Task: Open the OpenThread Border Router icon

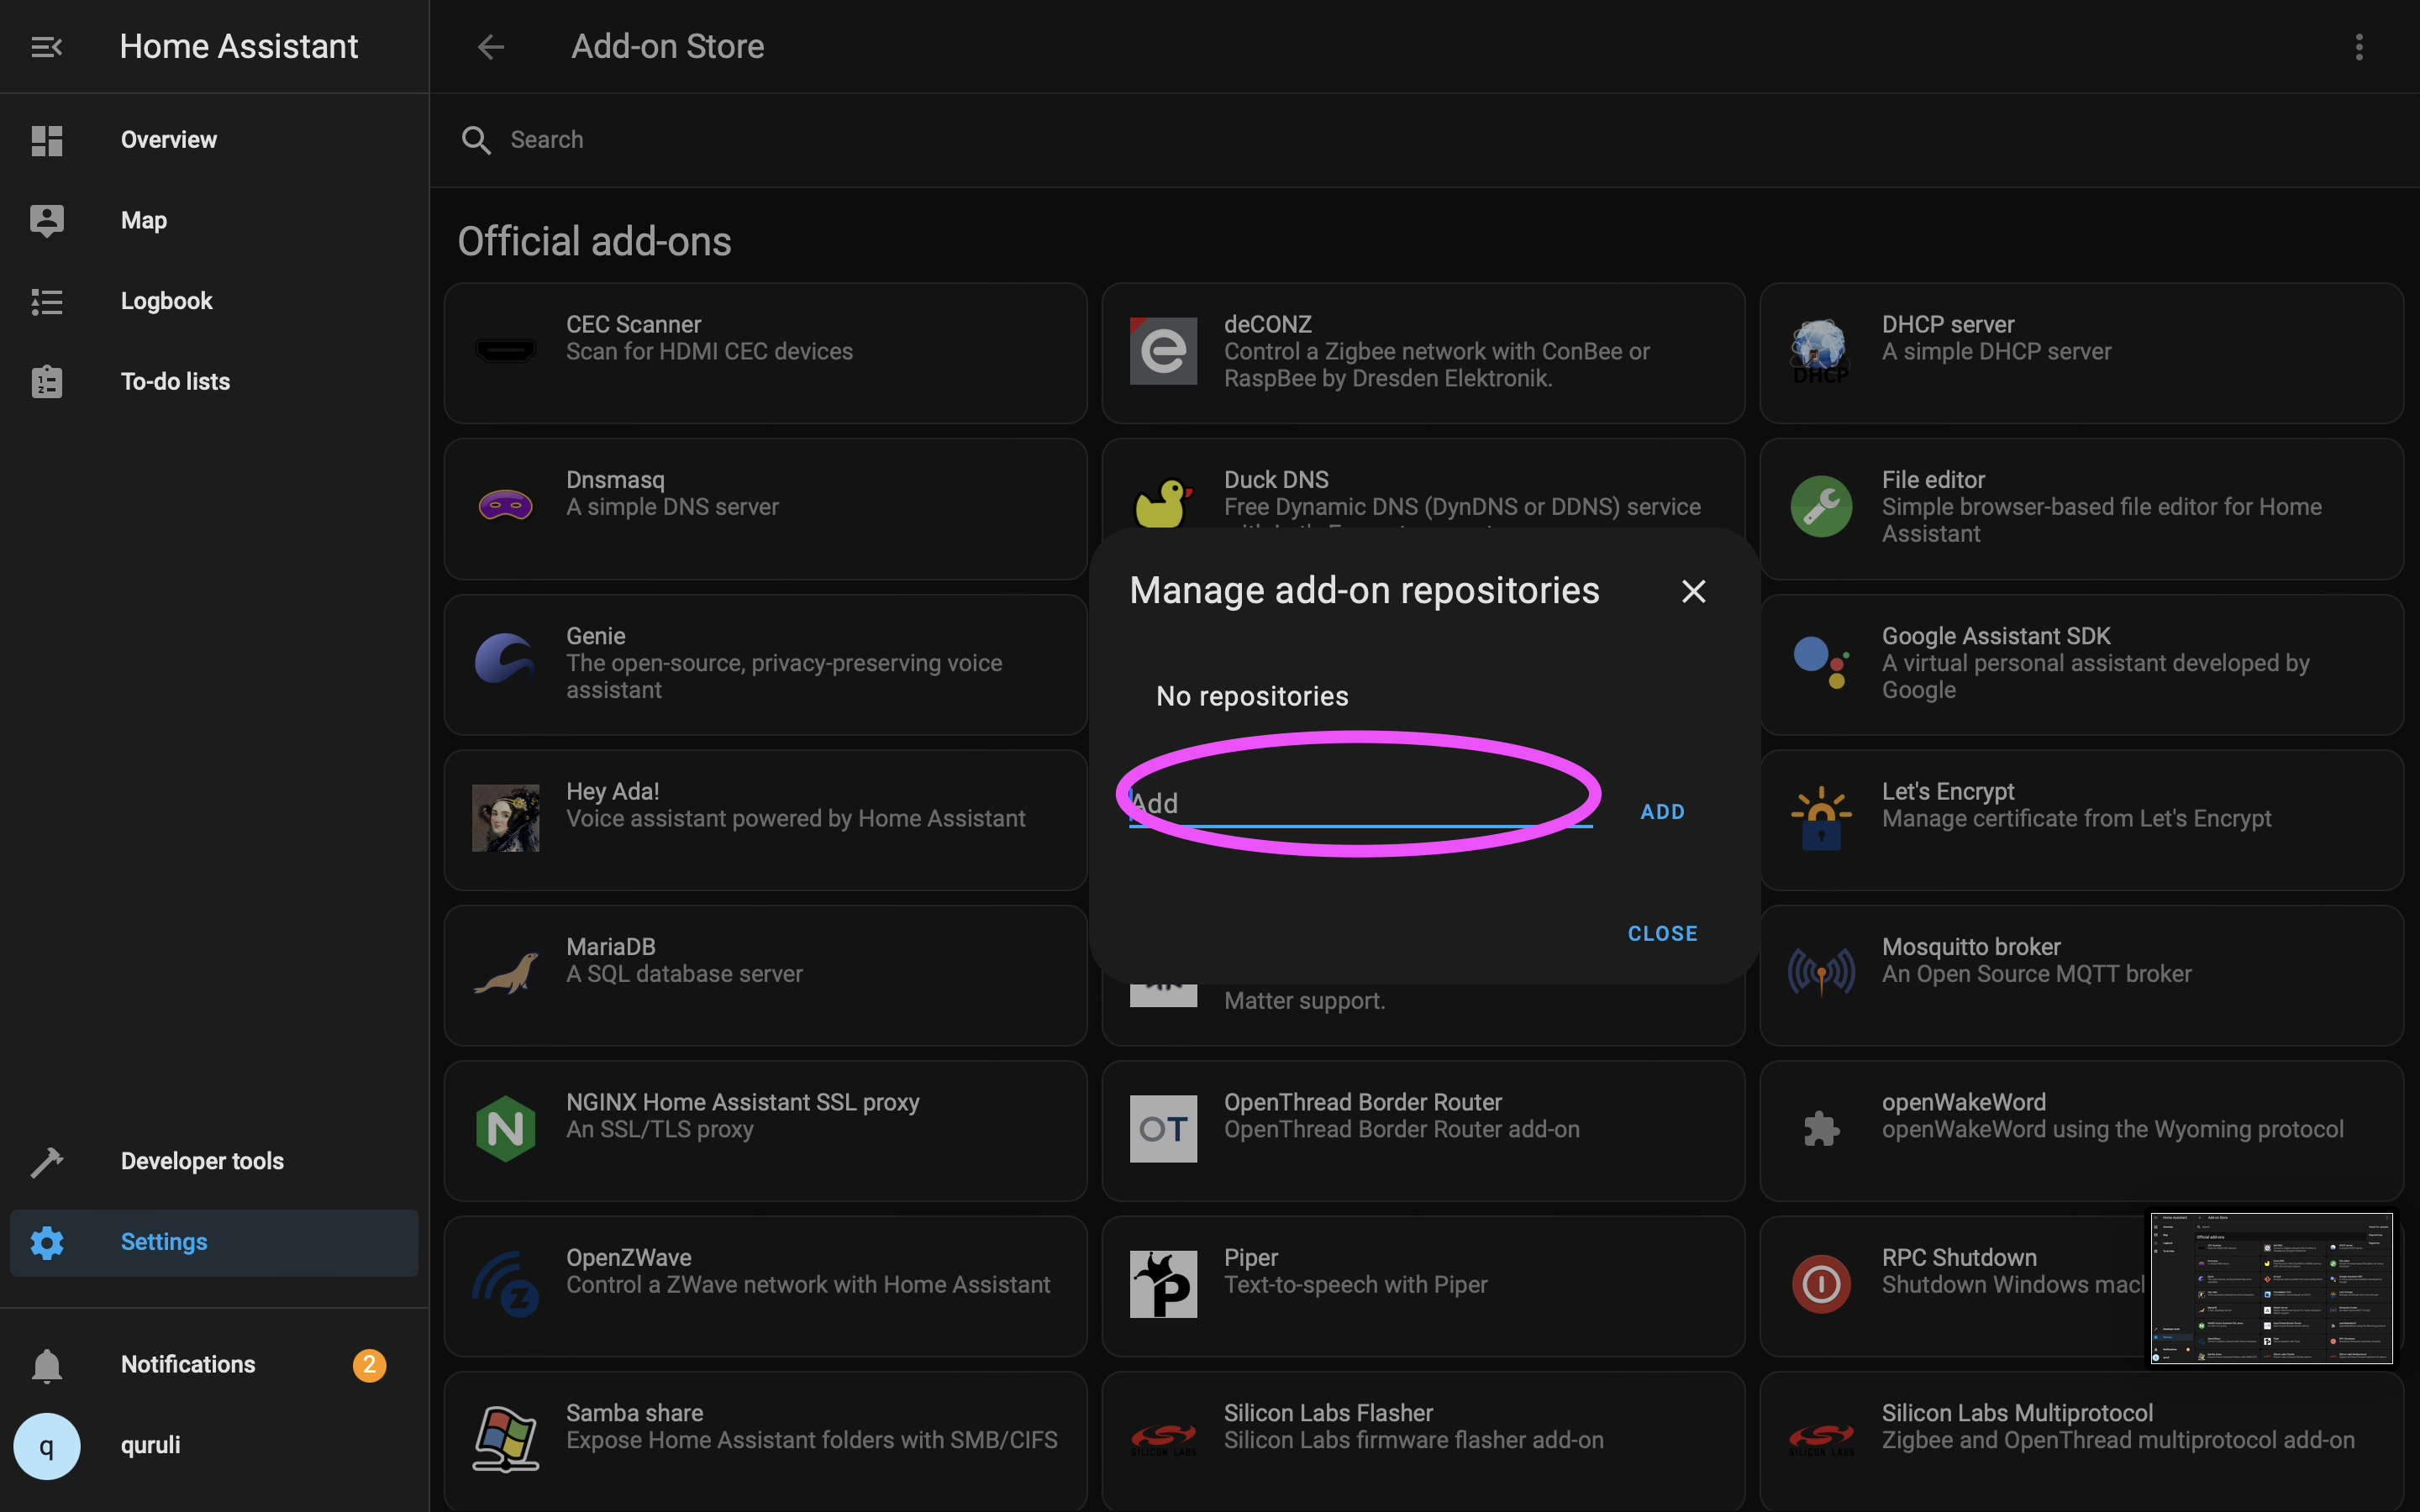Action: [1163, 1129]
